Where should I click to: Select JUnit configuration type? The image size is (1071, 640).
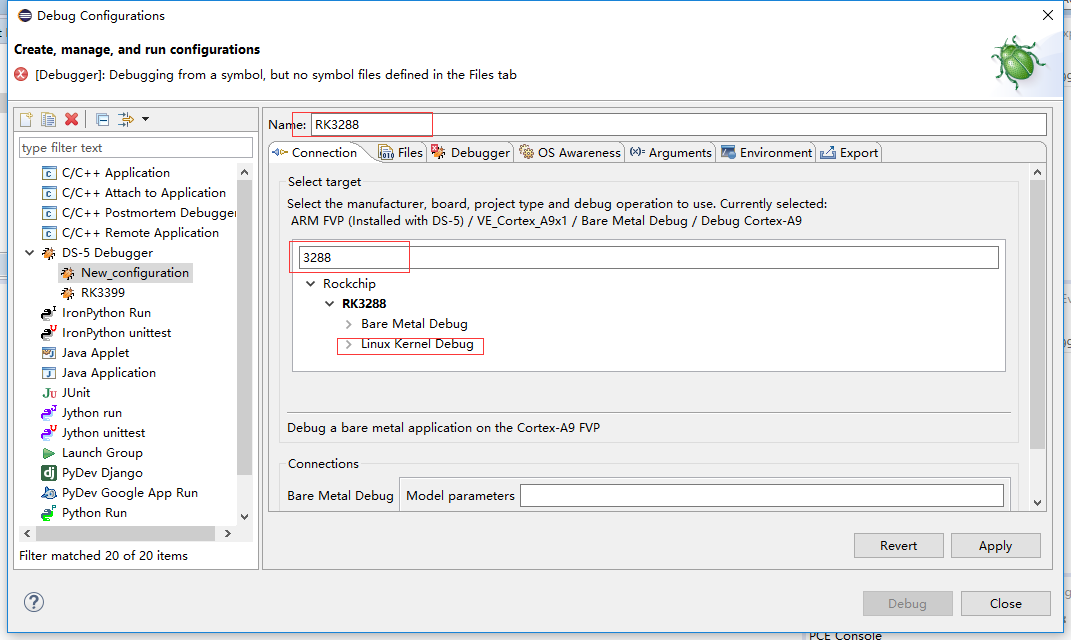(x=76, y=393)
